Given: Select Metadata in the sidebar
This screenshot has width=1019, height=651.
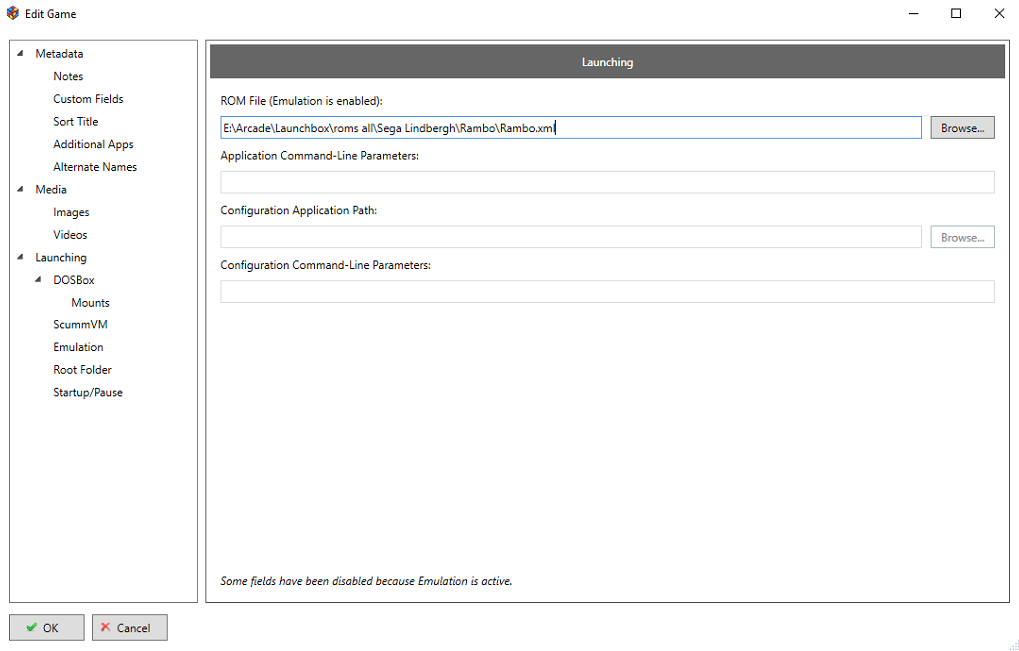Looking at the screenshot, I should tap(59, 54).
